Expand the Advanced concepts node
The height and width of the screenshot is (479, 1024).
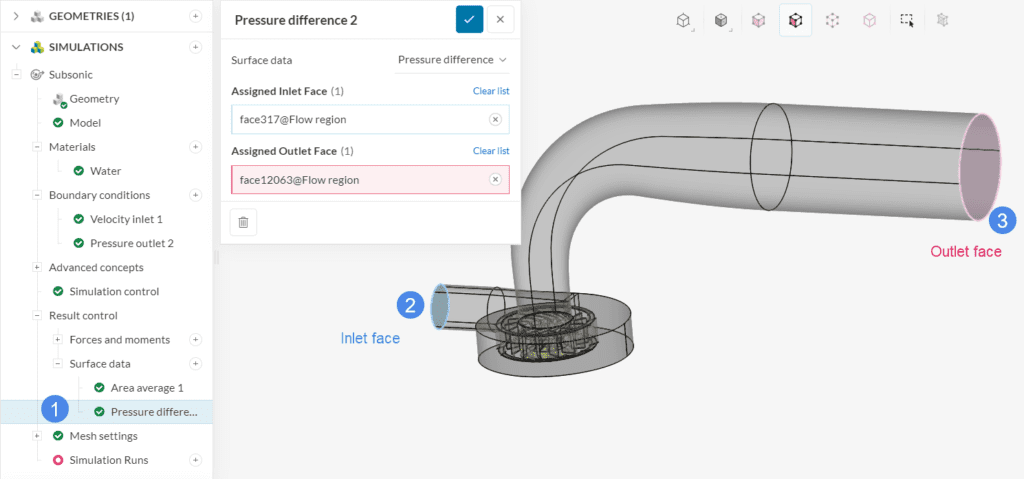coord(37,267)
